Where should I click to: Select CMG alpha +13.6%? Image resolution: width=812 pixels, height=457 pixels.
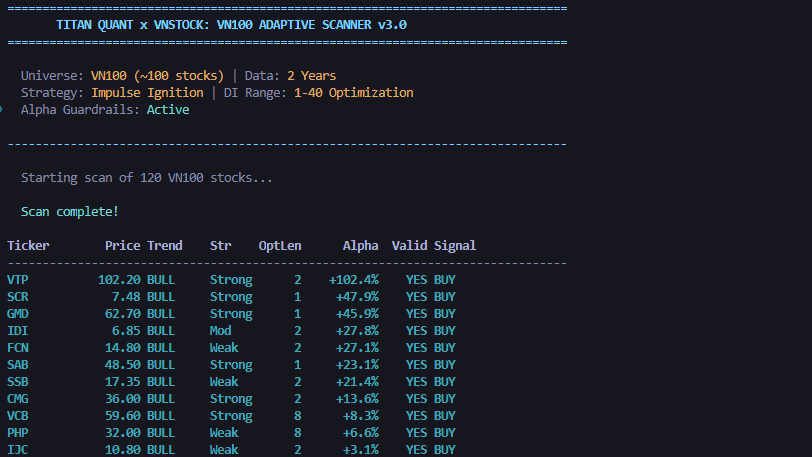tap(357, 399)
